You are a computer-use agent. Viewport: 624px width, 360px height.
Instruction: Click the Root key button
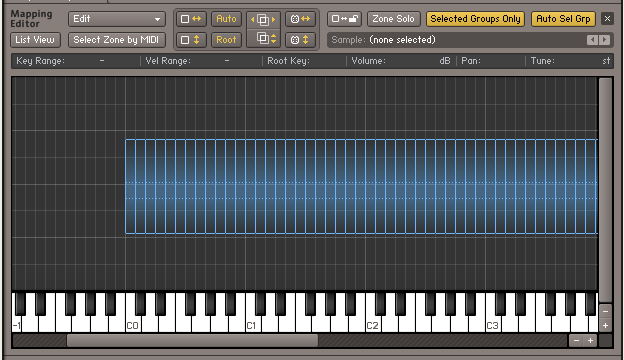[226, 40]
